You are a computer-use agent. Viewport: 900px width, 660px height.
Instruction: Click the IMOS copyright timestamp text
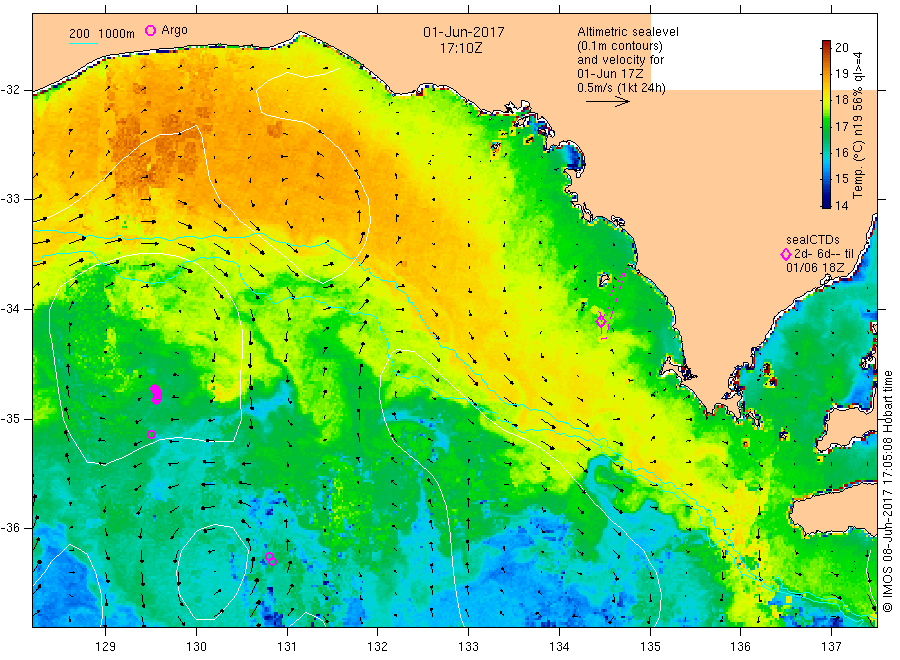pos(887,491)
